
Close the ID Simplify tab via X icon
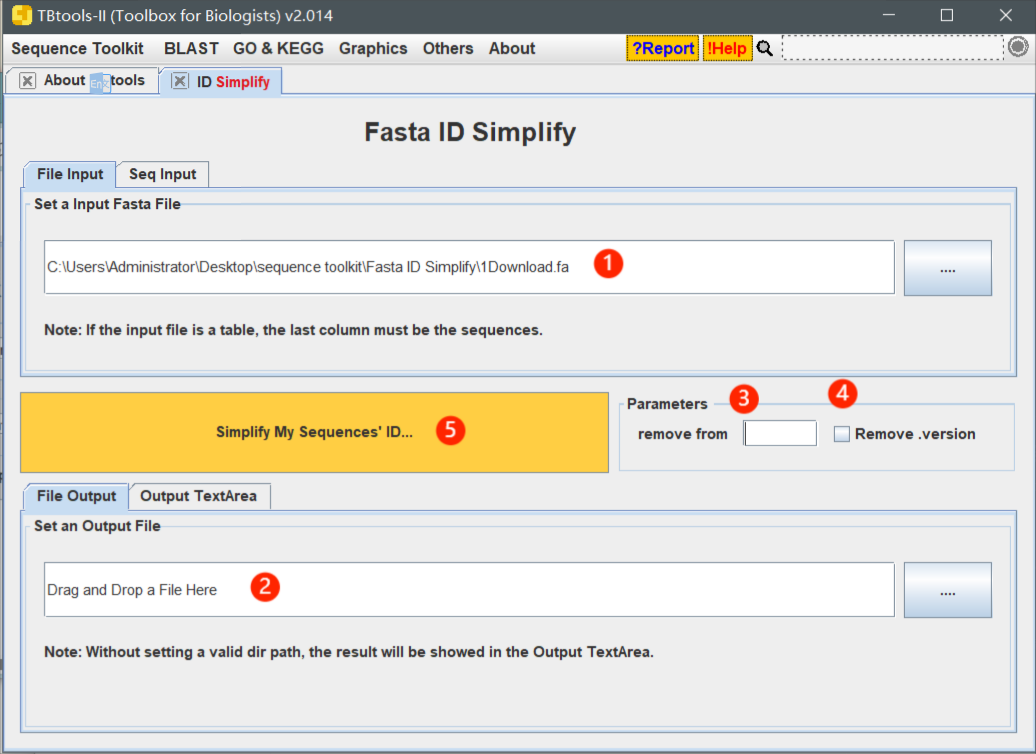[180, 81]
